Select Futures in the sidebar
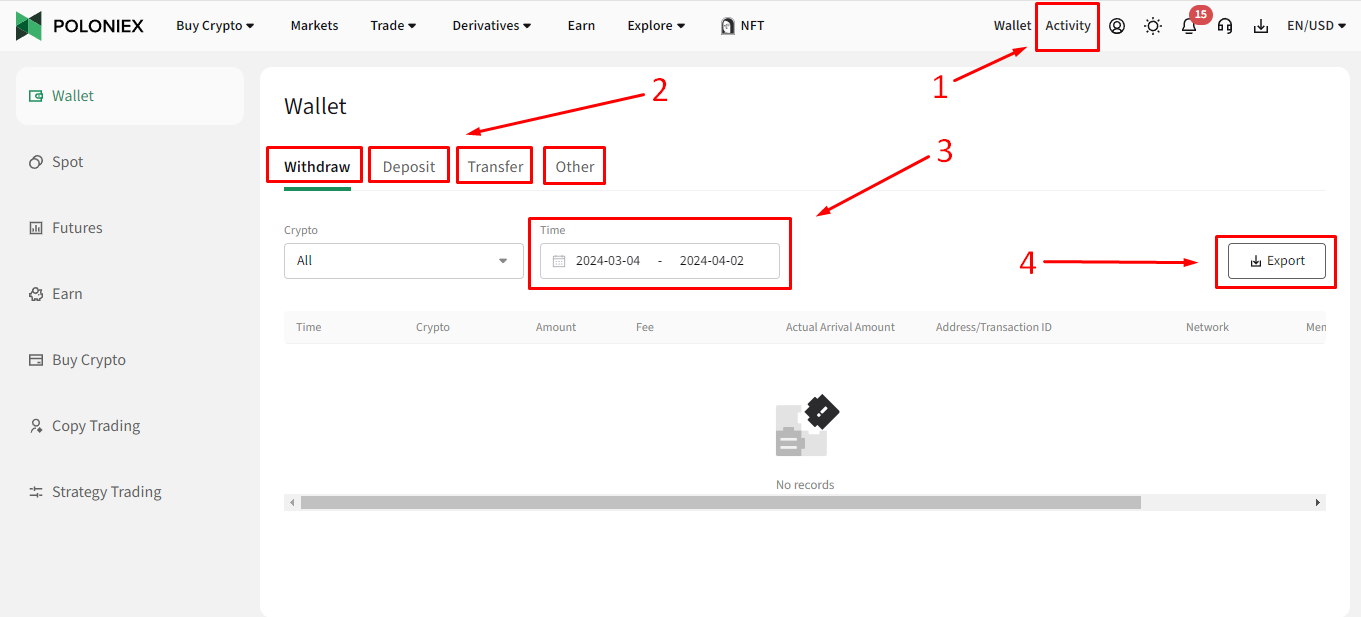This screenshot has height=617, width=1361. 77,228
